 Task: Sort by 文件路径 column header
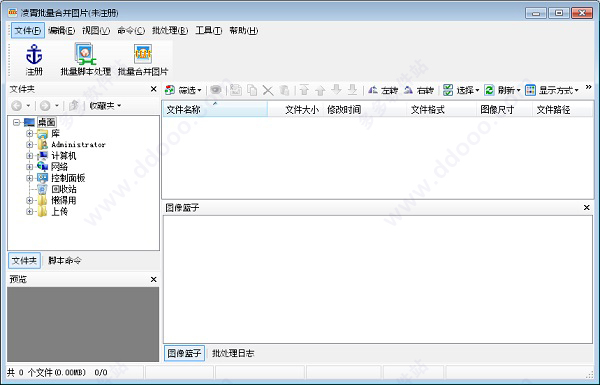pyautogui.click(x=562, y=110)
